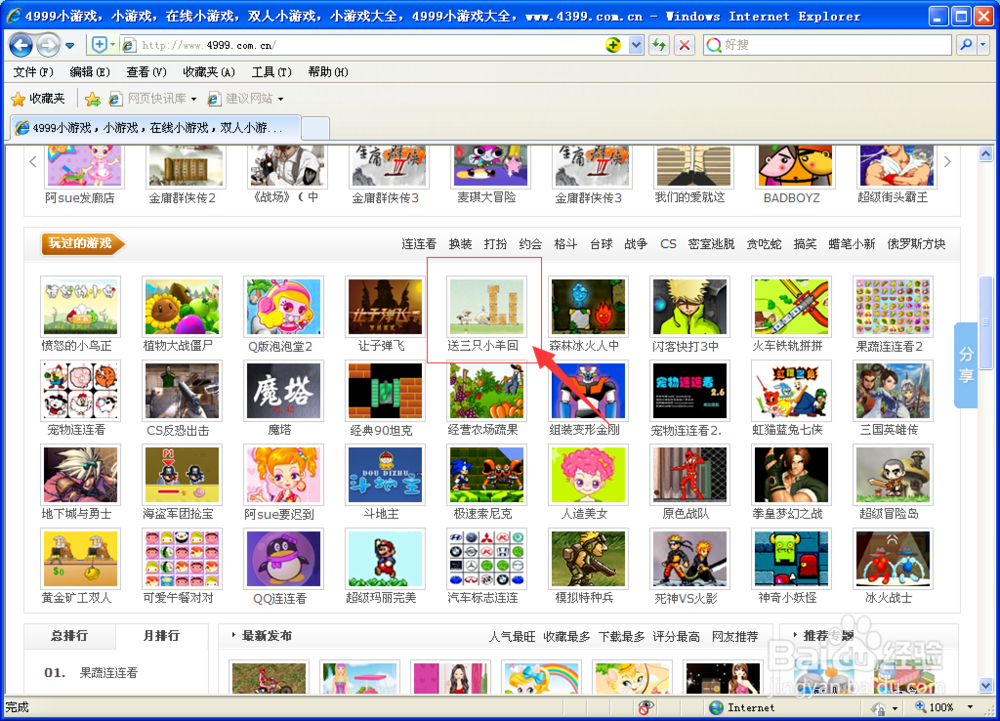The image size is (1000, 721).
Task: Click the 连连看 category link
Action: (419, 244)
